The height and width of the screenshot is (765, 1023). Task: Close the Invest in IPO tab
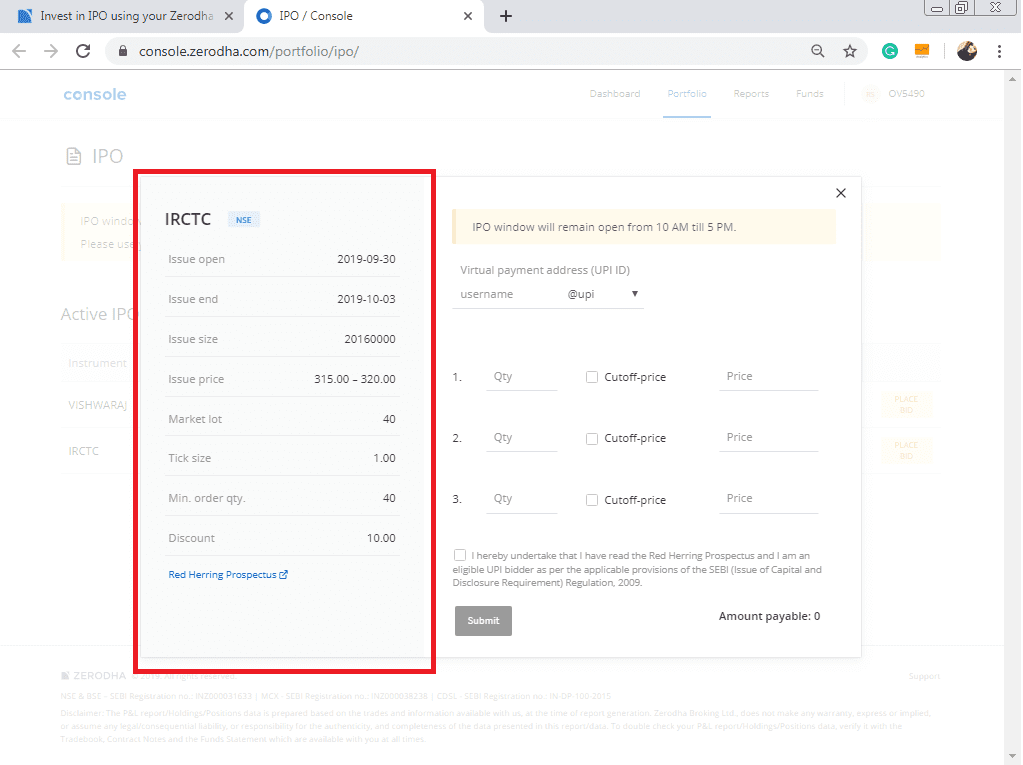point(229,16)
